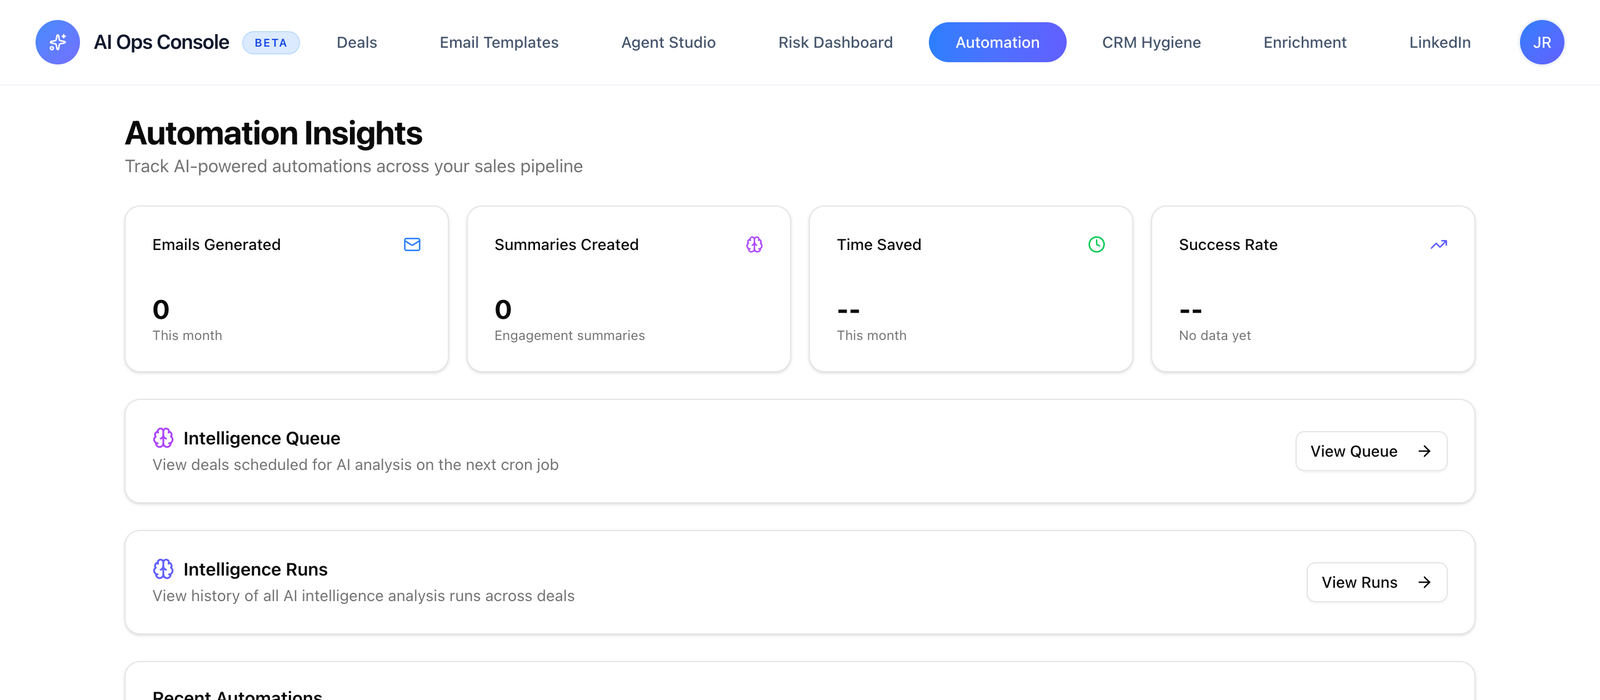Click the AI Ops Console sparkle logo
The image size is (1600, 700).
tap(58, 42)
